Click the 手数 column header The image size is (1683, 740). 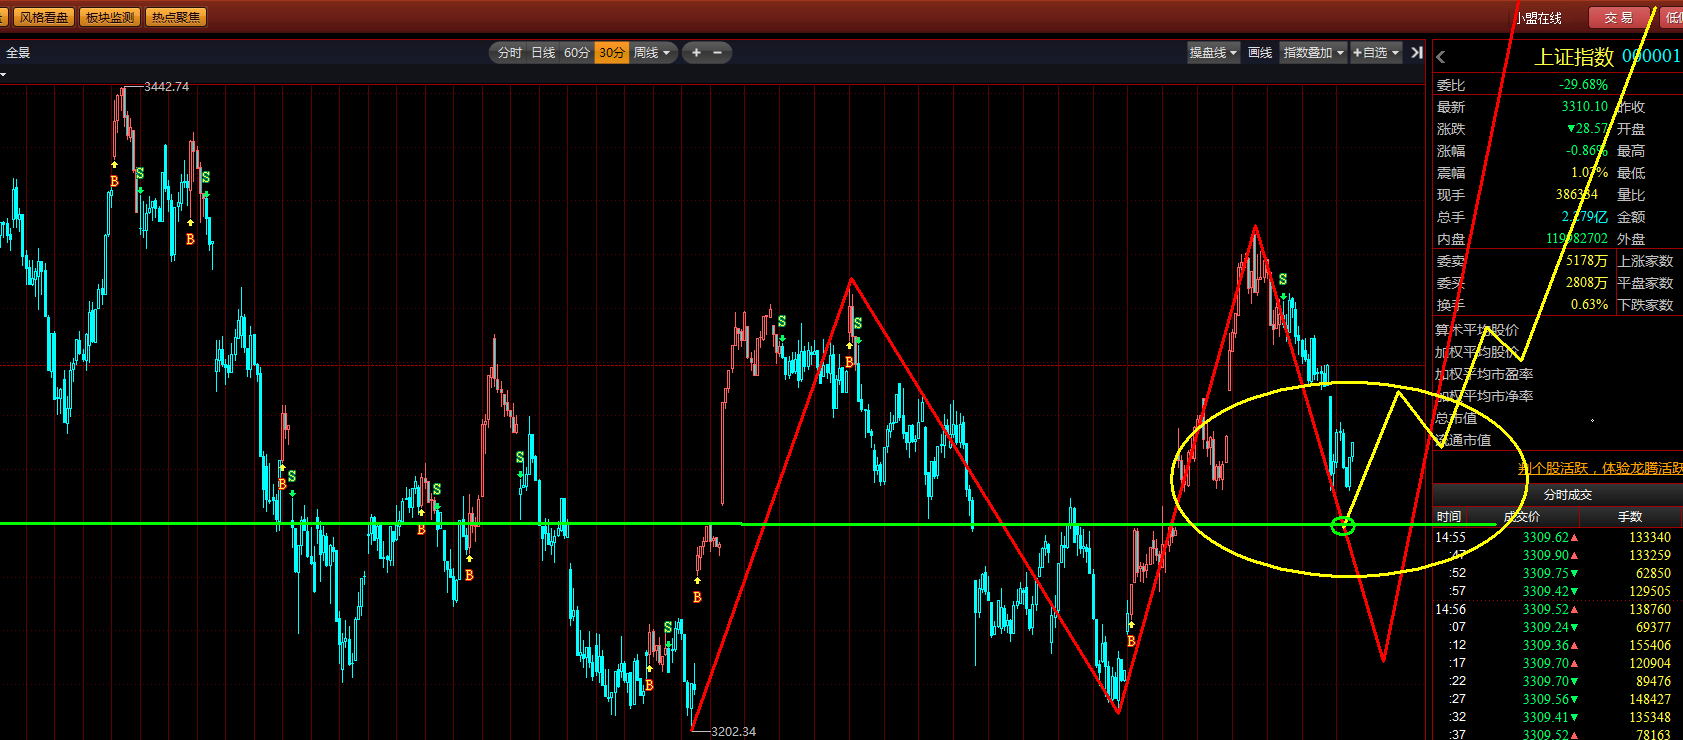point(1630,517)
